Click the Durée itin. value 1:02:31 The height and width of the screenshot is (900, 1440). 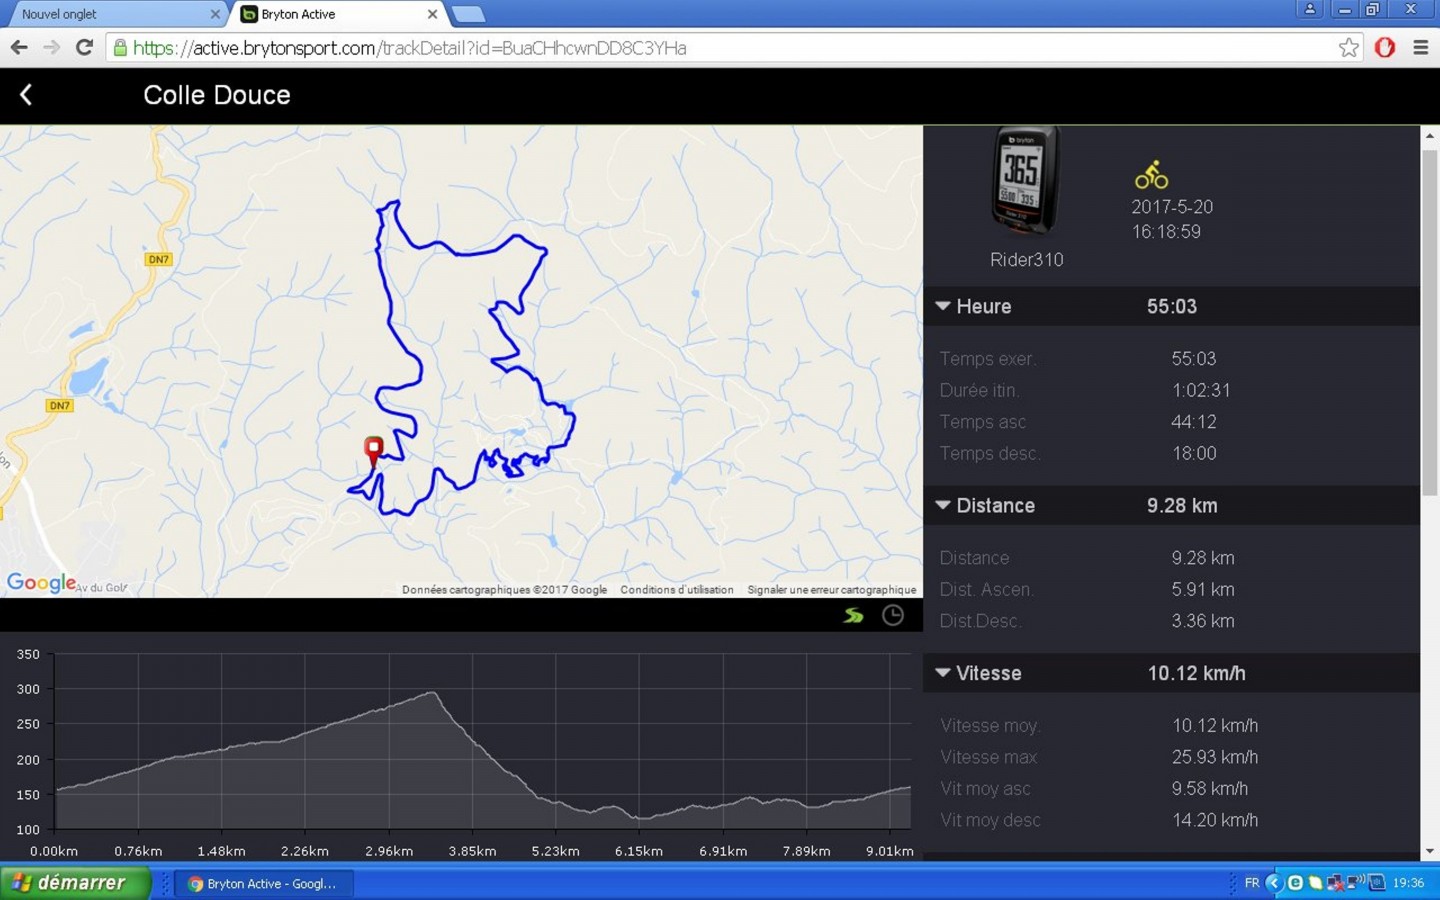tap(1201, 390)
